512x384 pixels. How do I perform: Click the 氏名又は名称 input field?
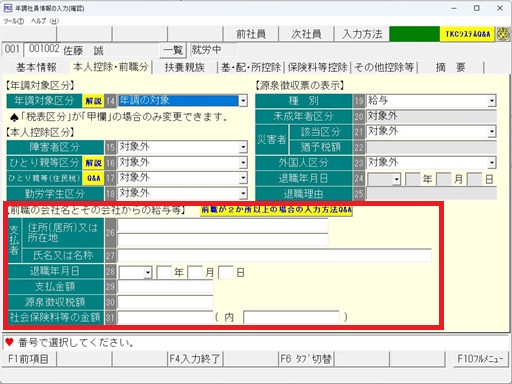click(275, 255)
